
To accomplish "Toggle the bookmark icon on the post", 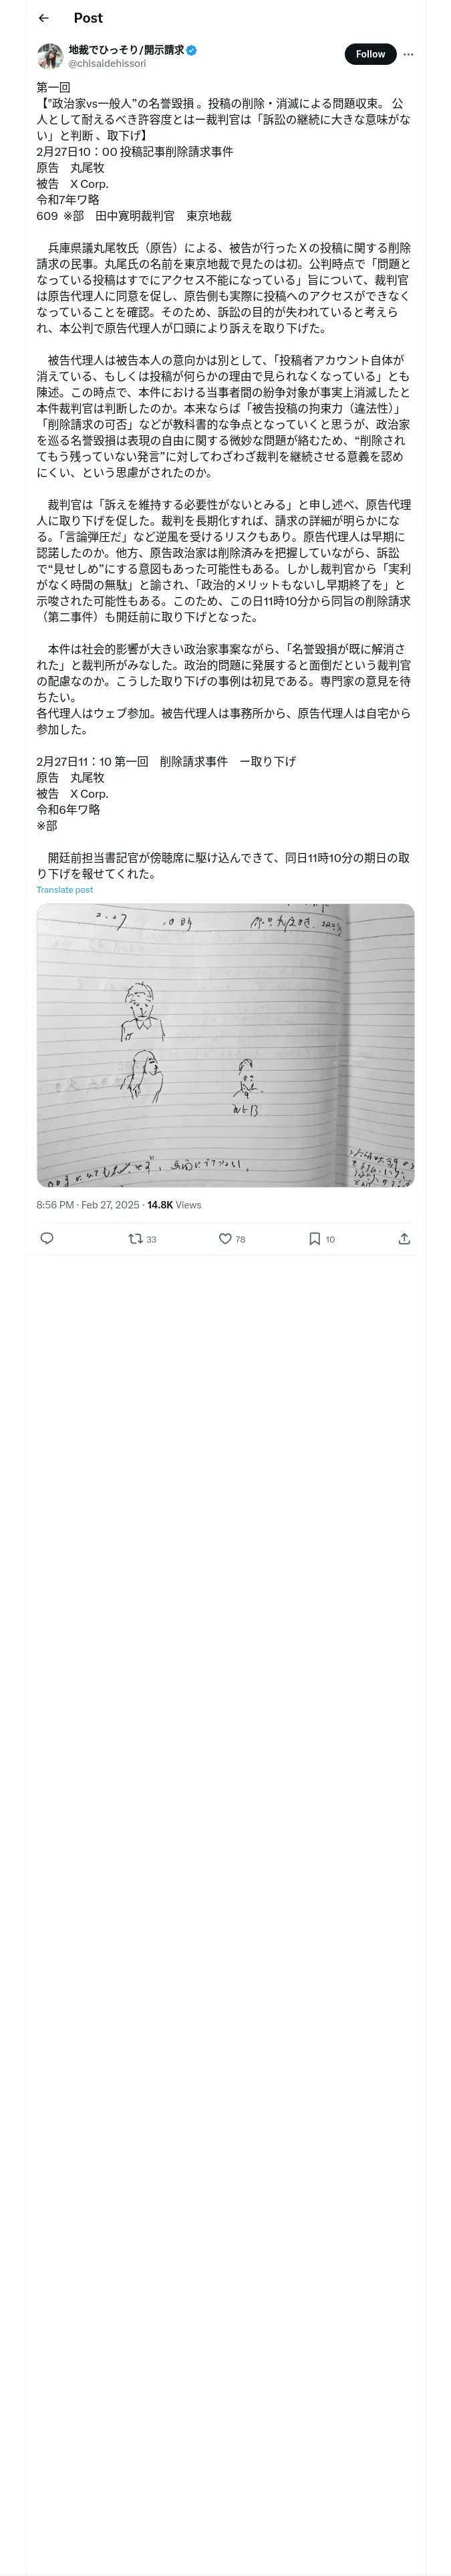I will [315, 1238].
